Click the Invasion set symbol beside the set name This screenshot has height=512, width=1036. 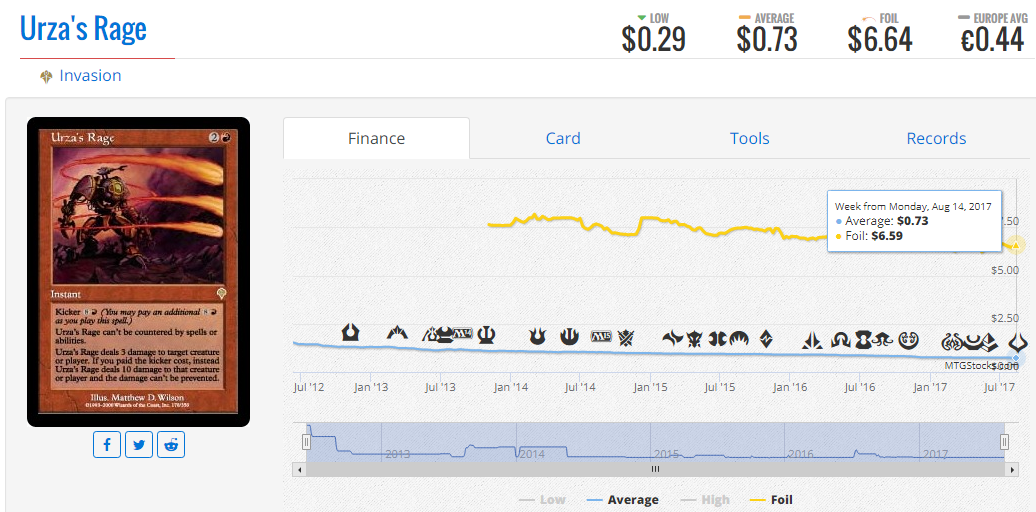coord(46,77)
